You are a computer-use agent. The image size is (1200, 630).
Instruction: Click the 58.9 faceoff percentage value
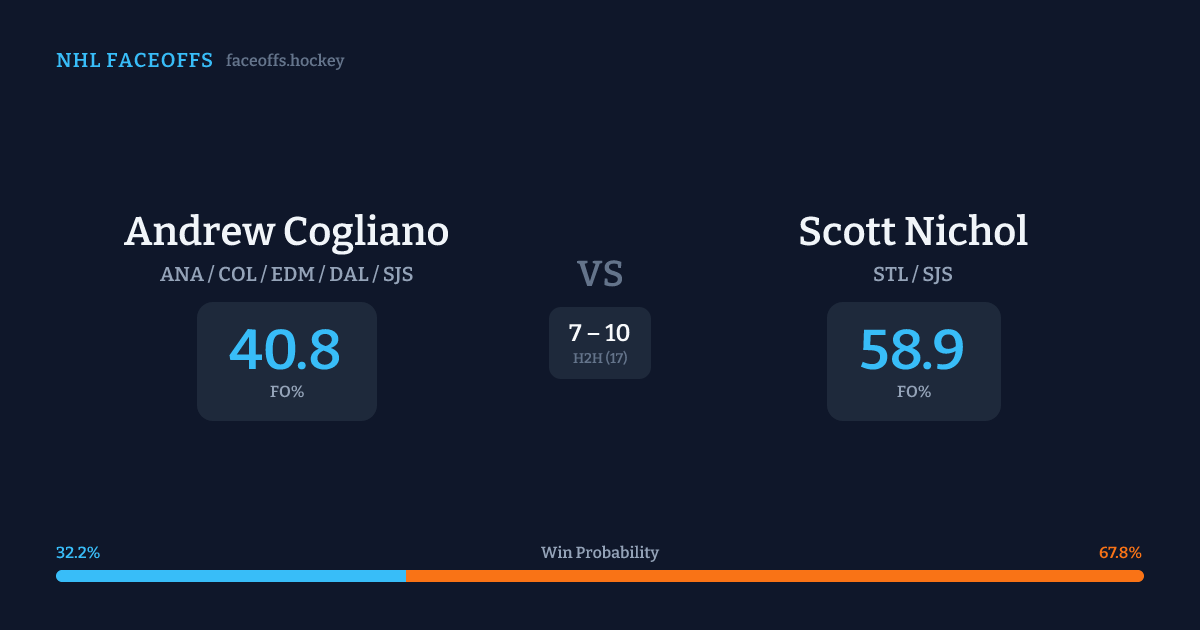click(912, 351)
